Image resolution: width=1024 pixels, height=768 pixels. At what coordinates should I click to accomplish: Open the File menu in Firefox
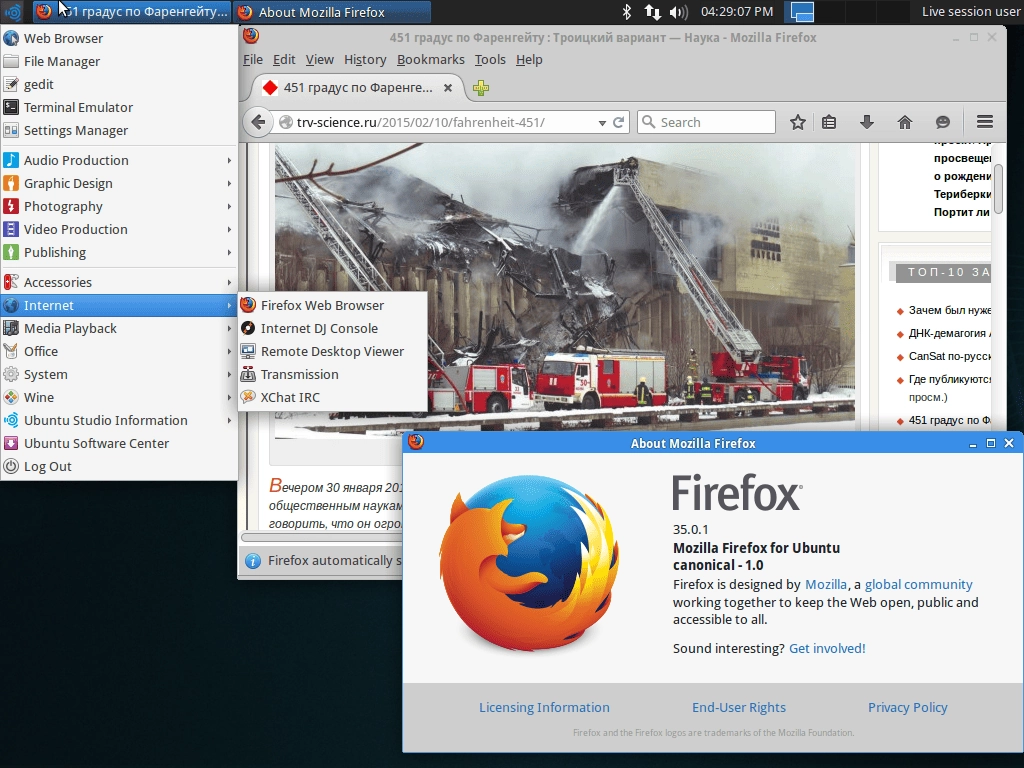[253, 59]
